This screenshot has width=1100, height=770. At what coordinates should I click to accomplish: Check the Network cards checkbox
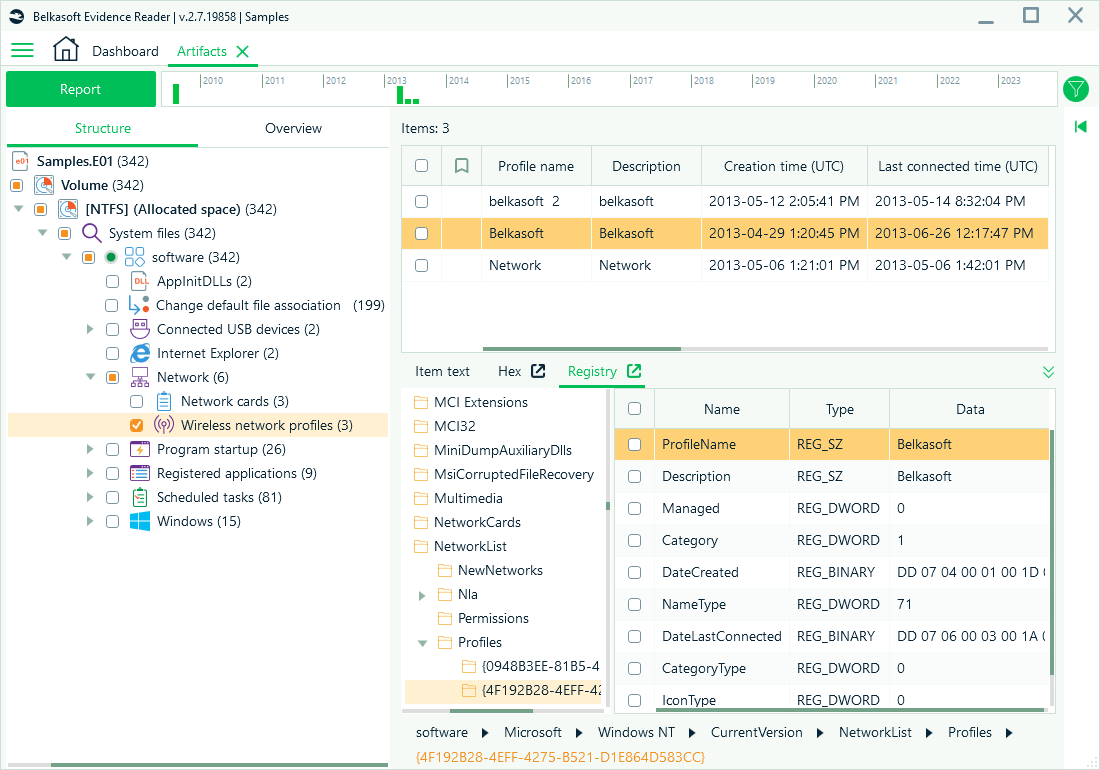136,401
